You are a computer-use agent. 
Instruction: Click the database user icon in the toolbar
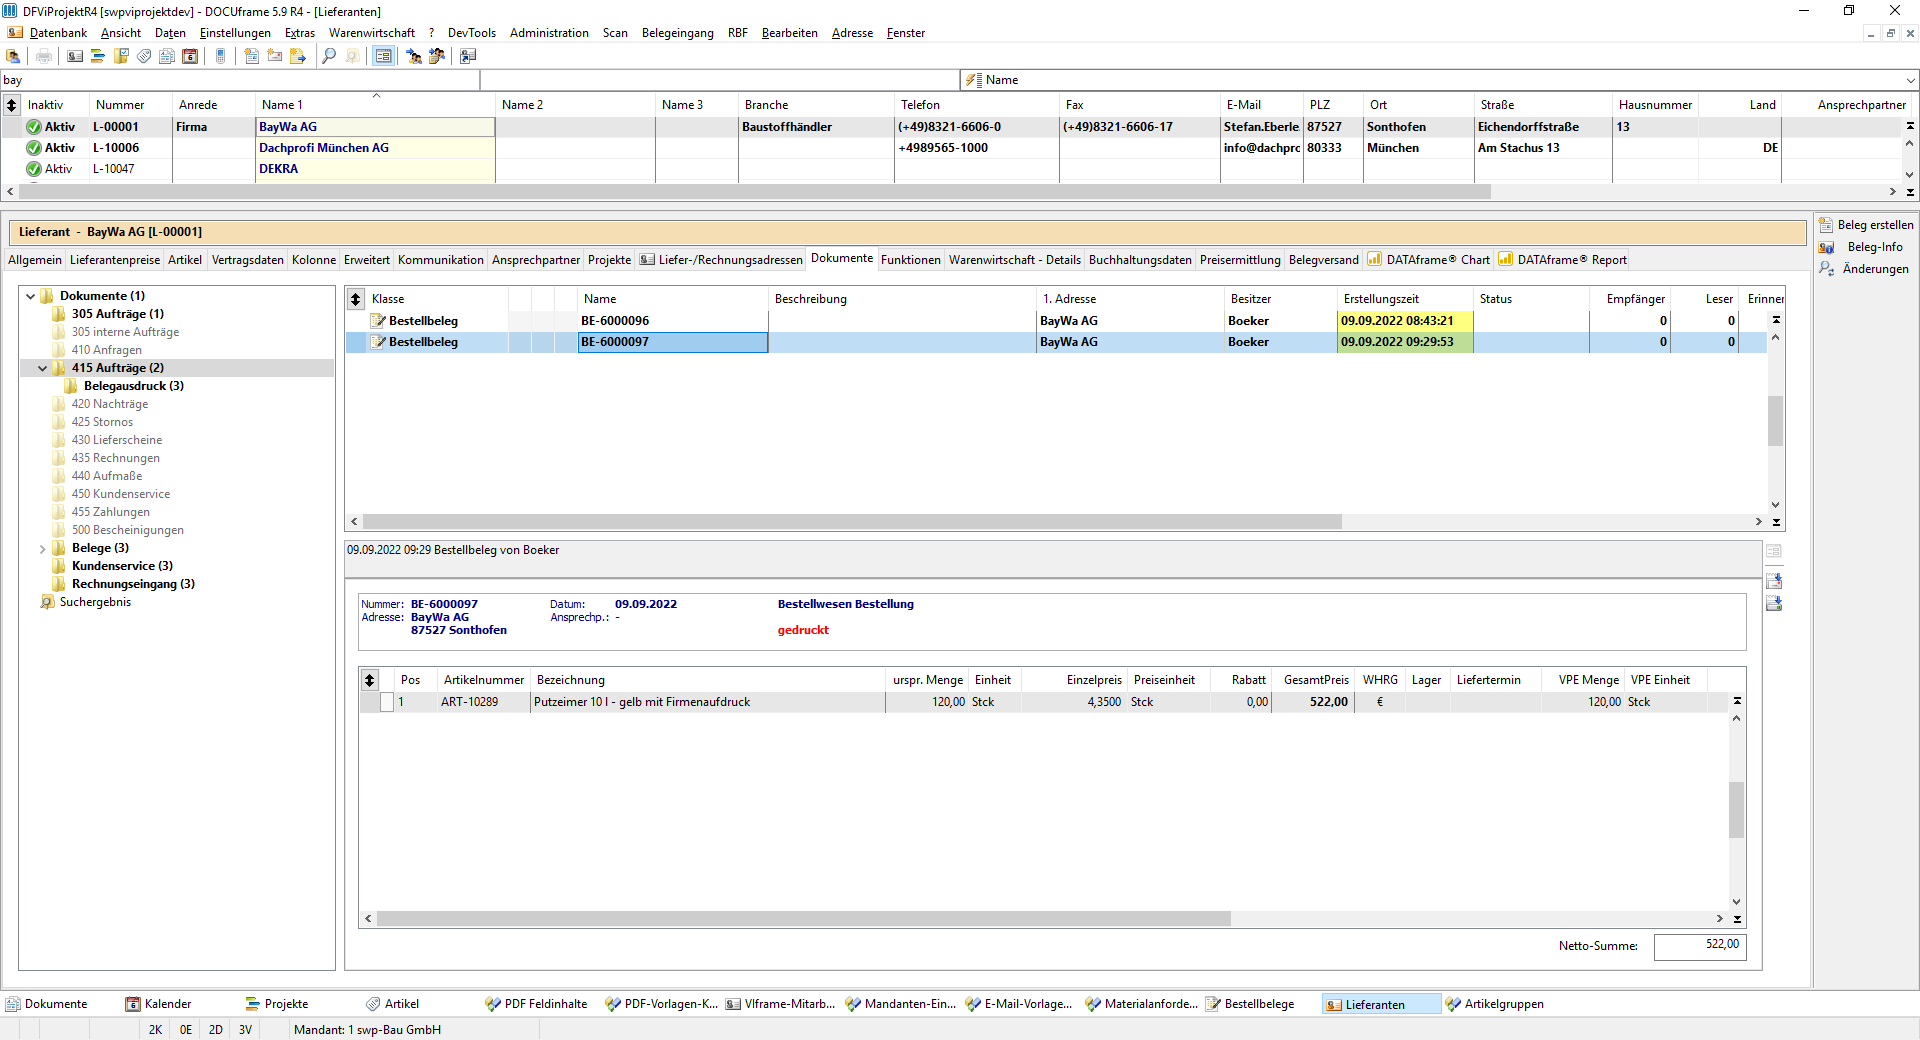(13, 56)
